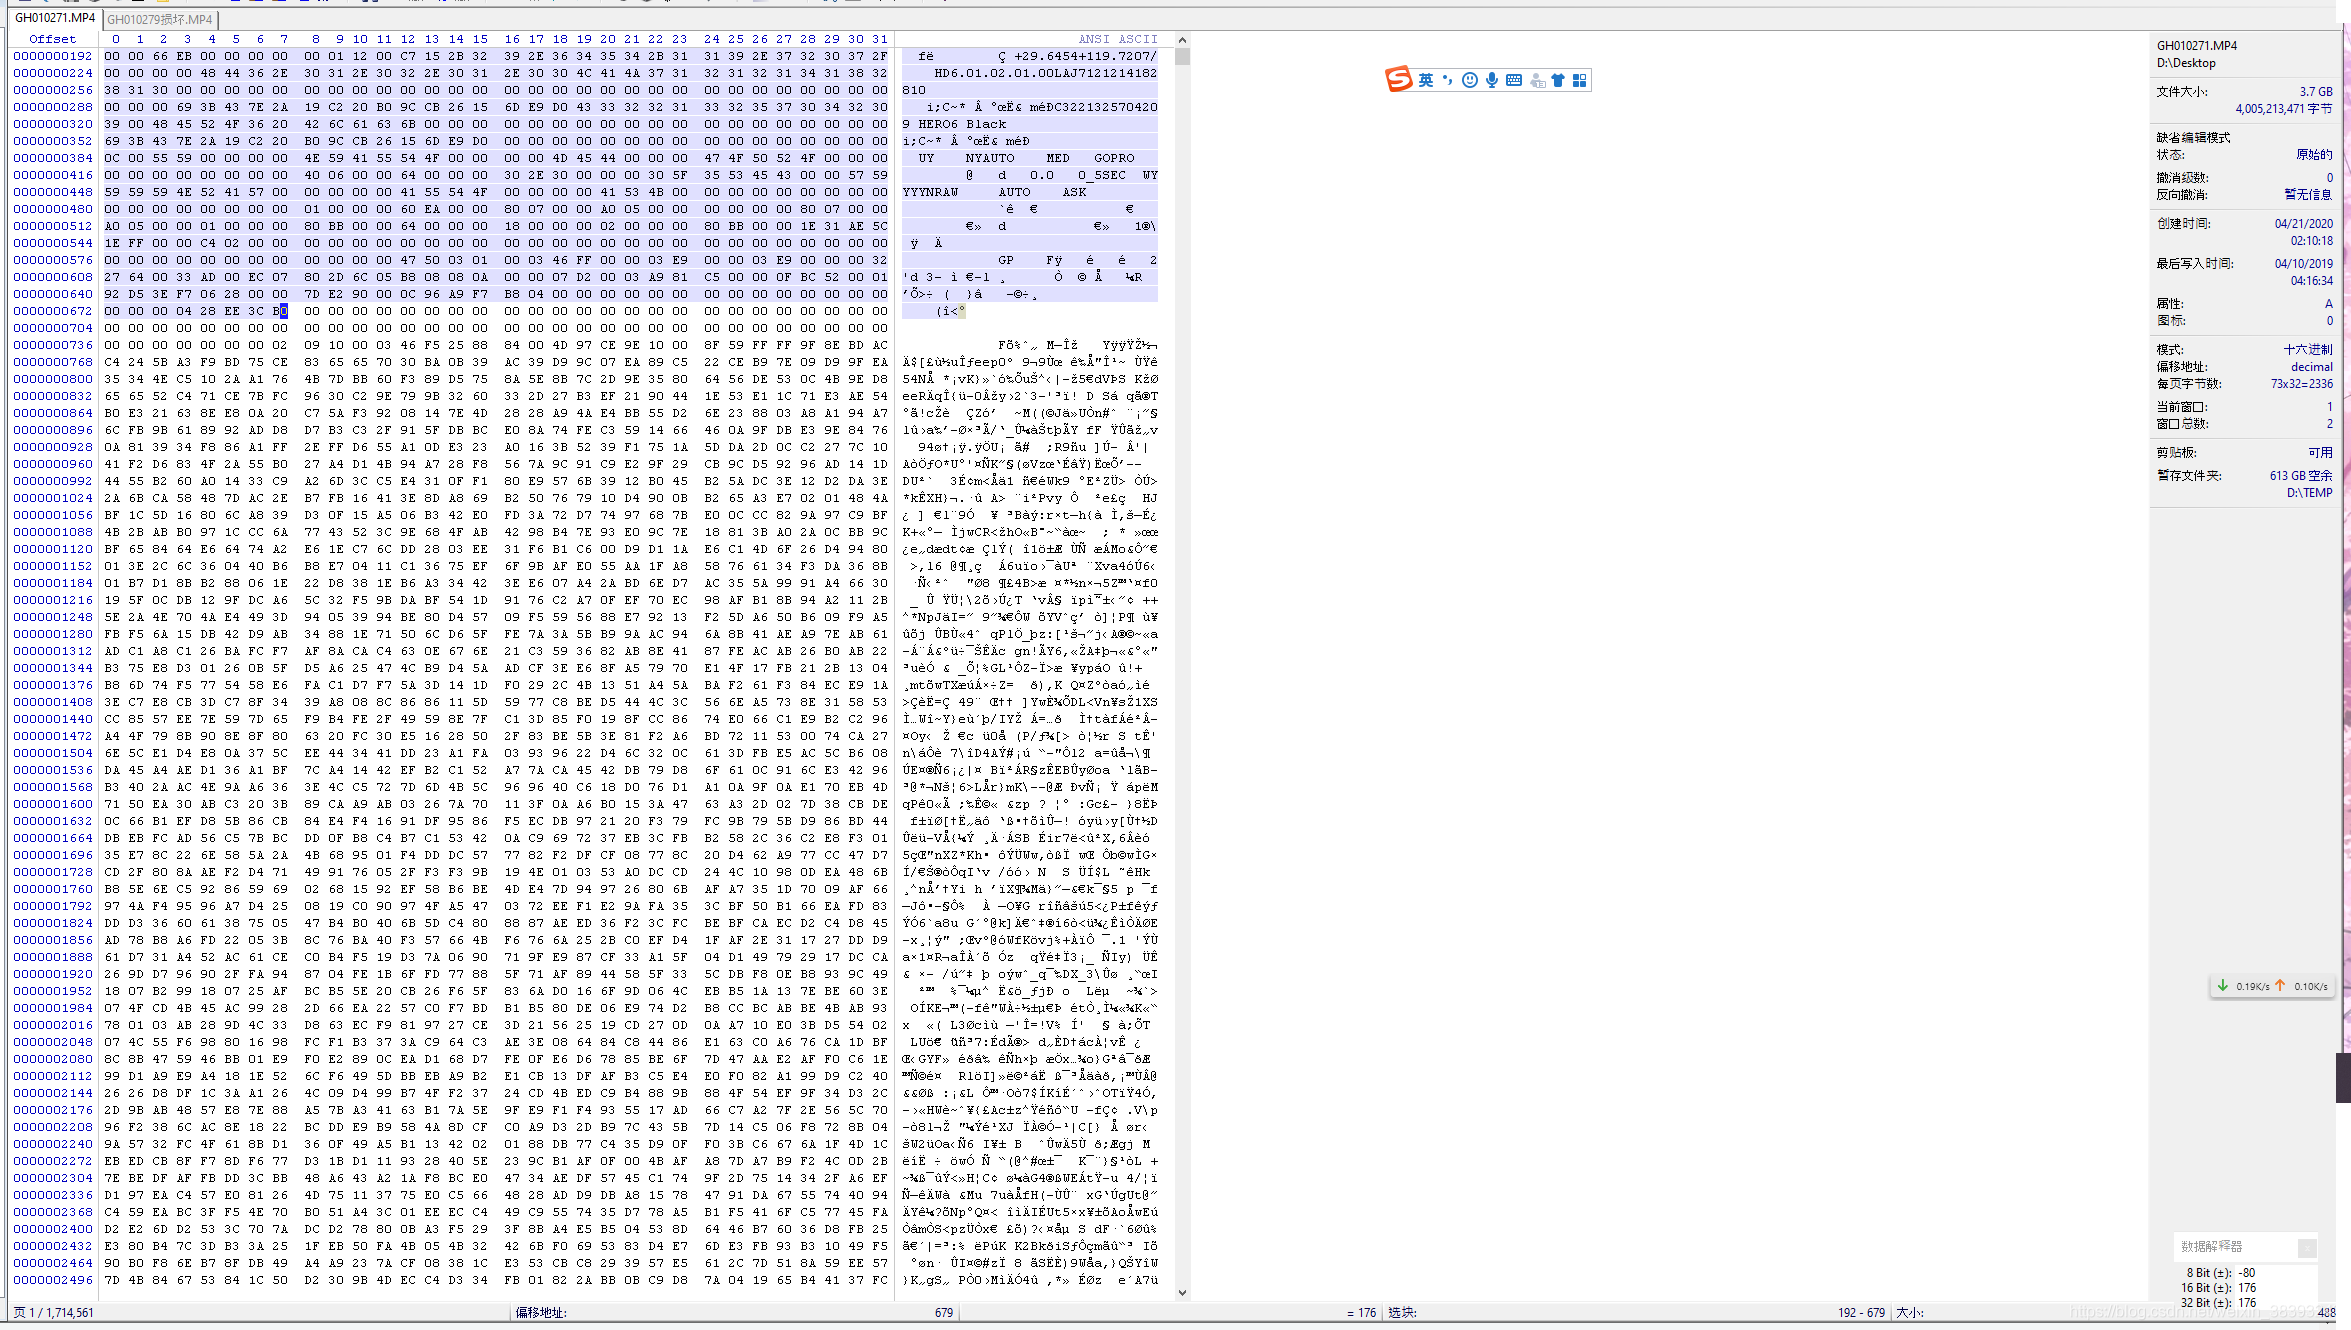Viewport: 2351px width, 1330px height.
Task: Click the decimal offset address setting
Action: [2311, 366]
